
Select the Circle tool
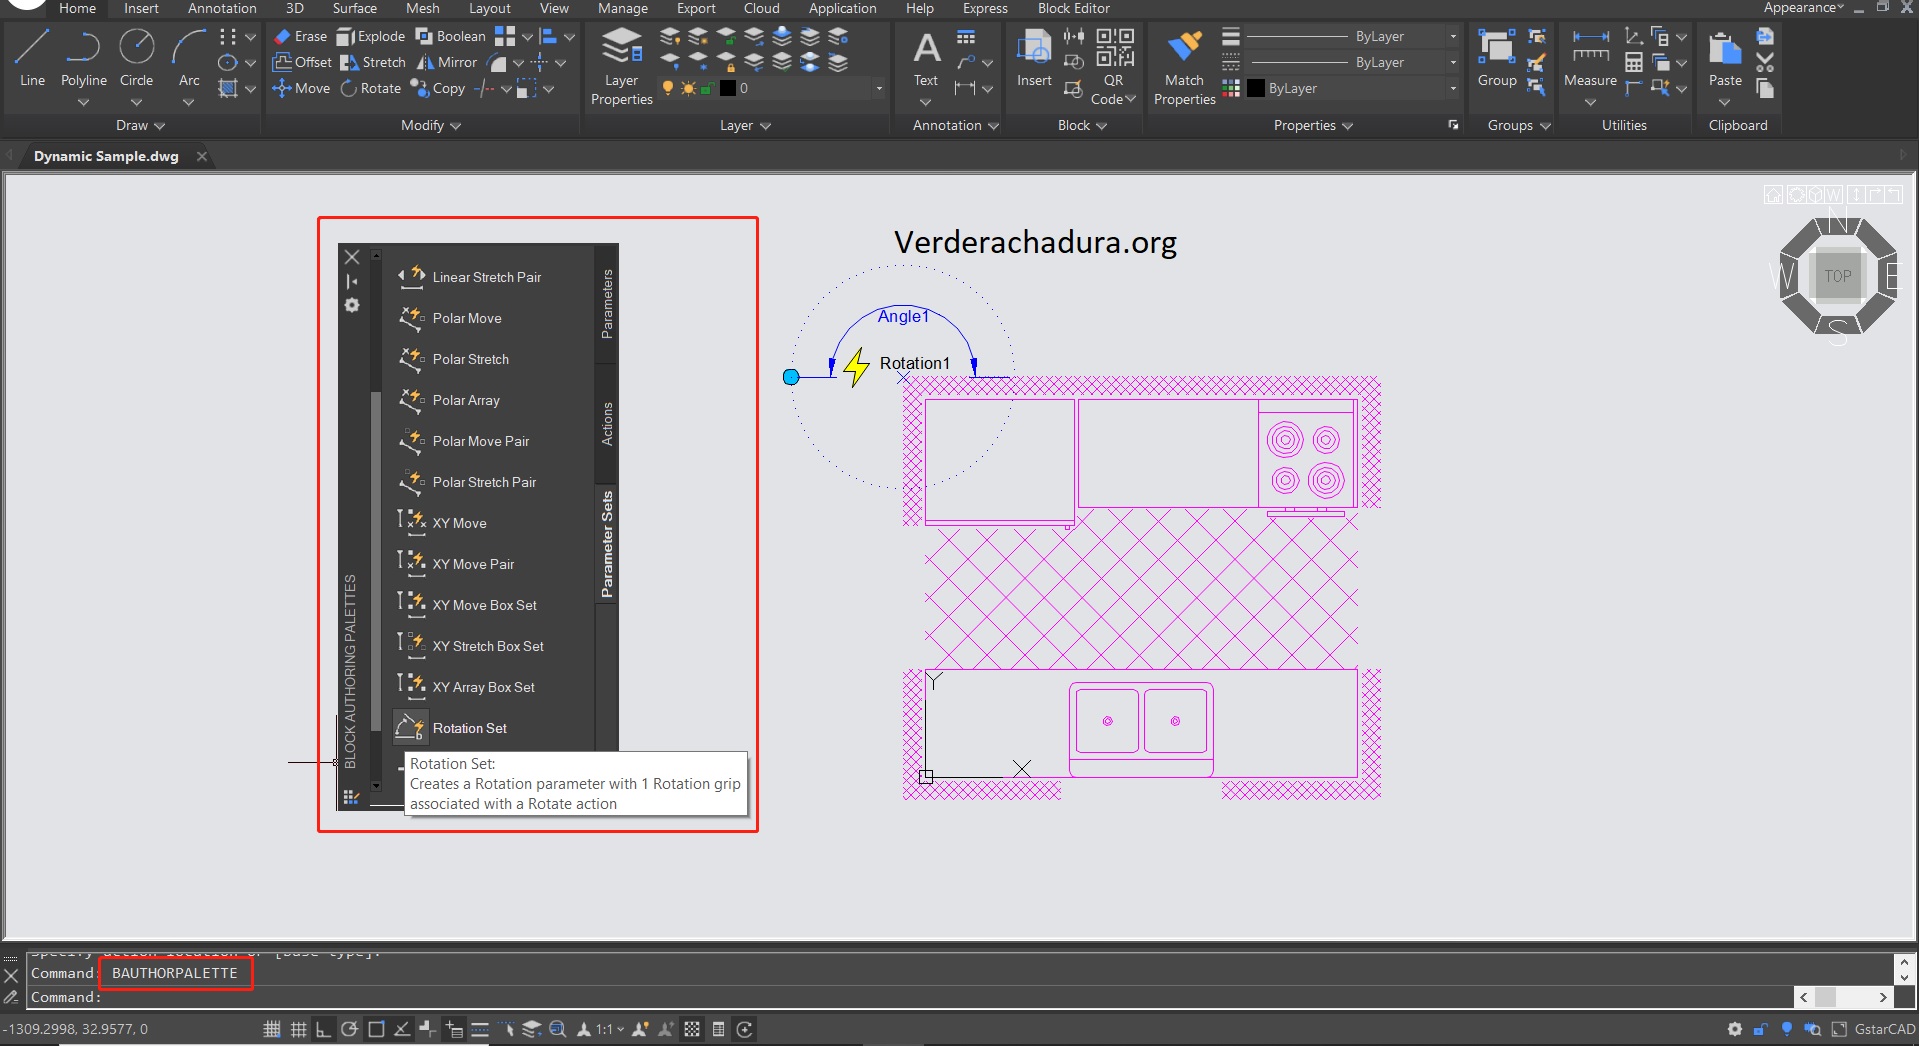tap(137, 58)
